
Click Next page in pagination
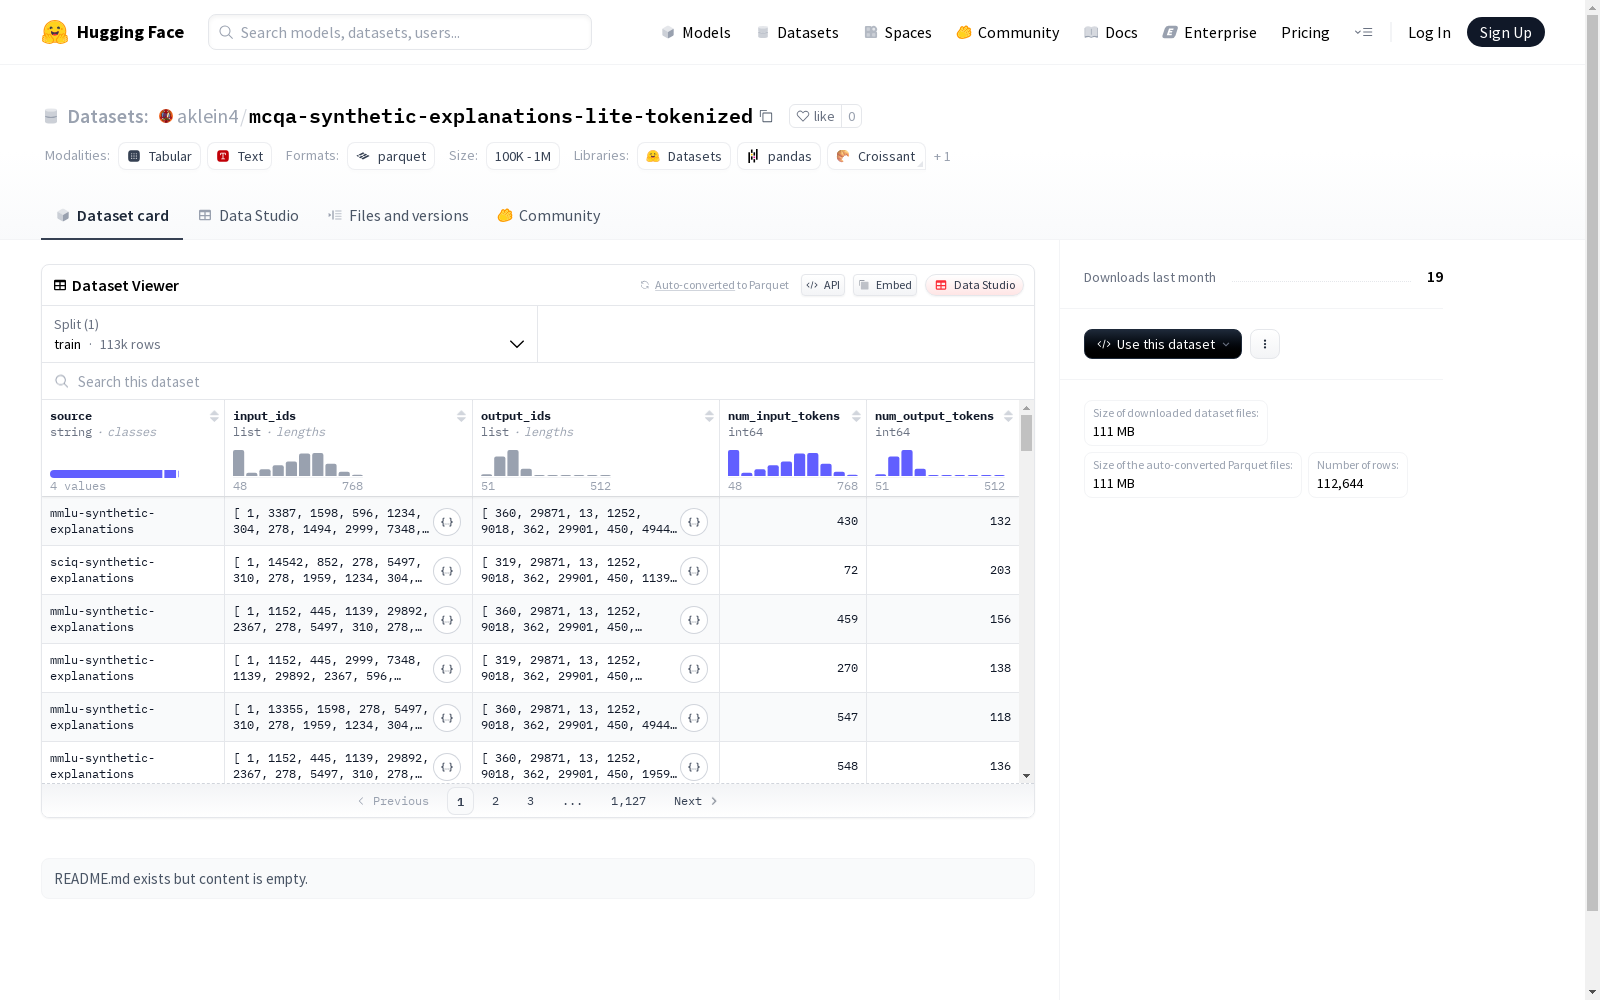tap(696, 801)
